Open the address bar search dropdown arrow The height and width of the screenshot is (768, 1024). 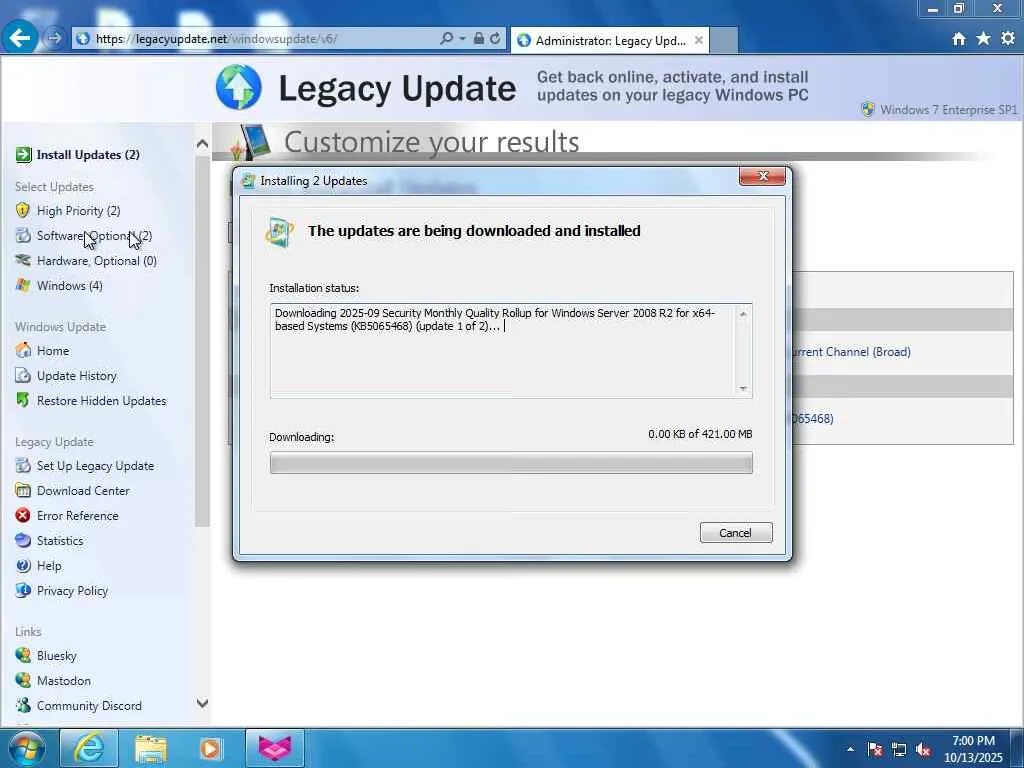(462, 39)
